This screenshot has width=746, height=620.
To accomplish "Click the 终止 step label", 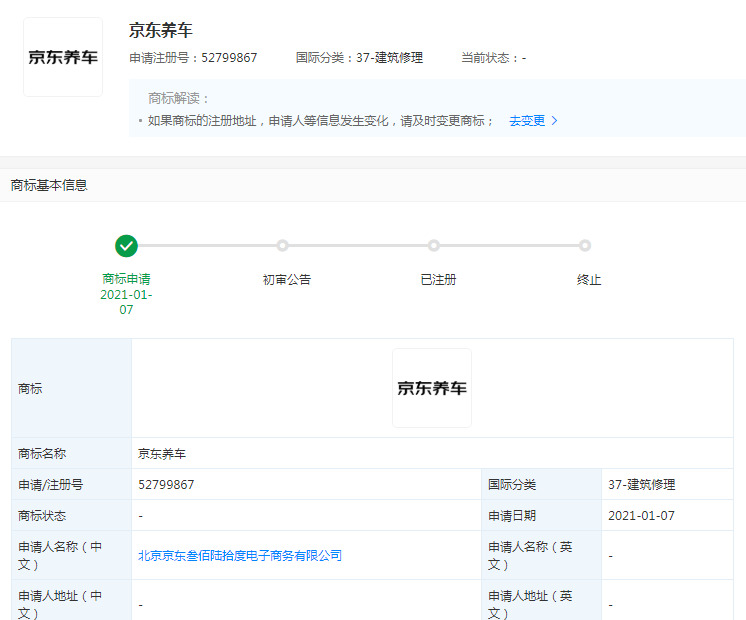I will (589, 280).
